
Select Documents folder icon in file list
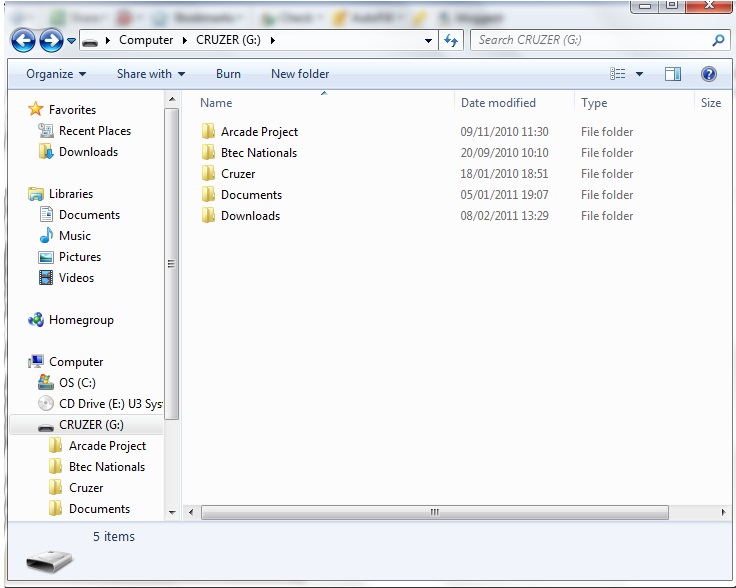(x=208, y=195)
